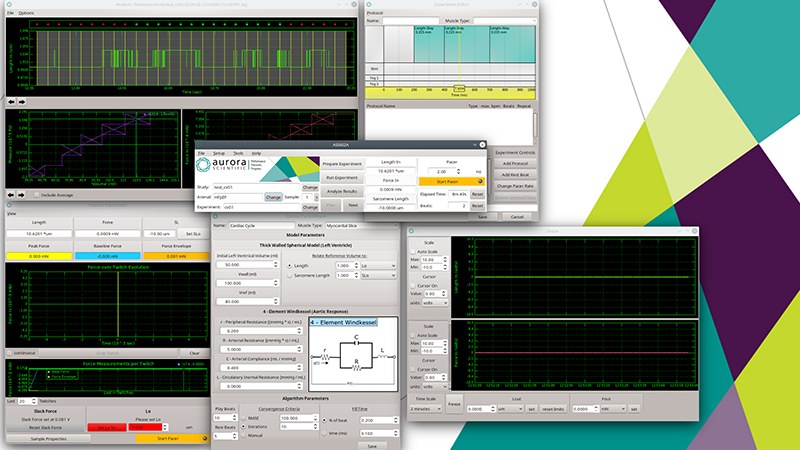800x450 pixels.
Task: Click the Name field containing Cardiac Cycle
Action: [261, 226]
